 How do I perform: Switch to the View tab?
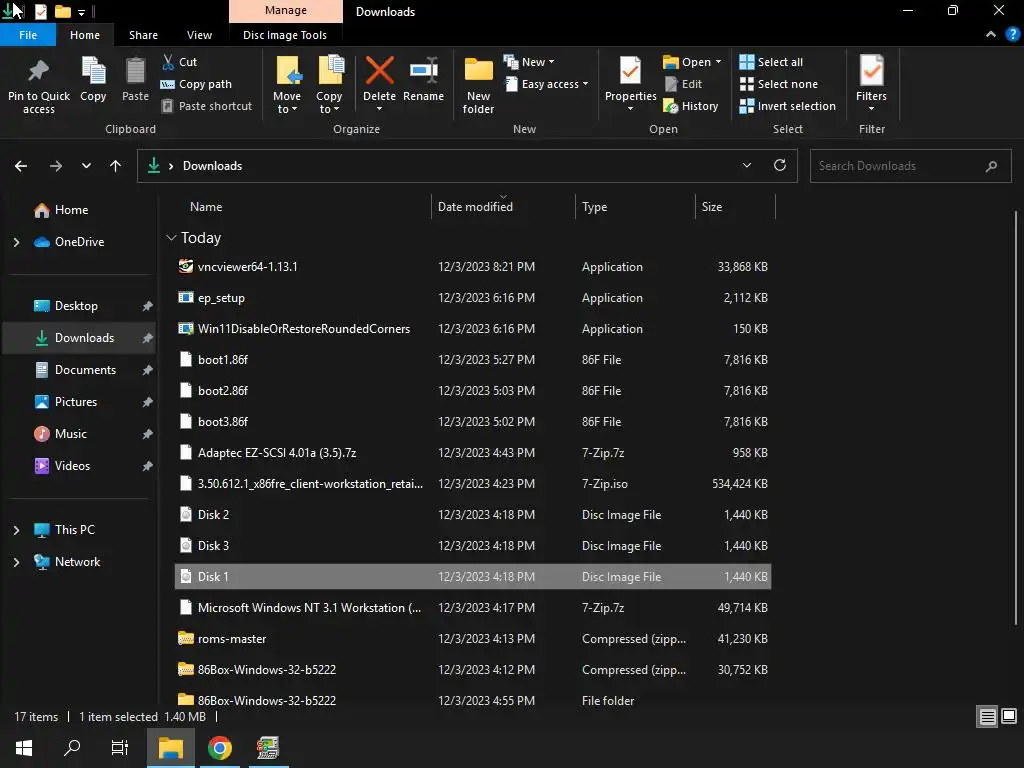(199, 35)
